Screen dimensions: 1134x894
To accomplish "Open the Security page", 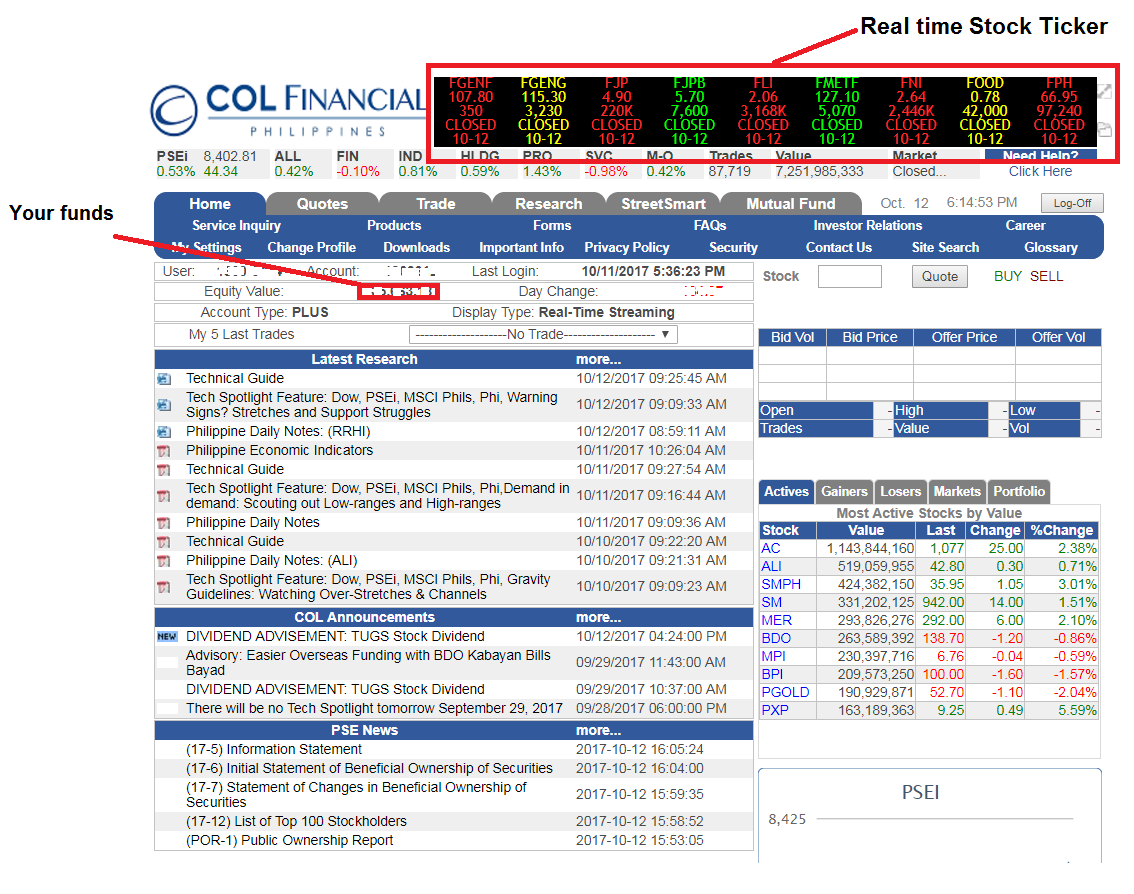I will click(x=733, y=247).
